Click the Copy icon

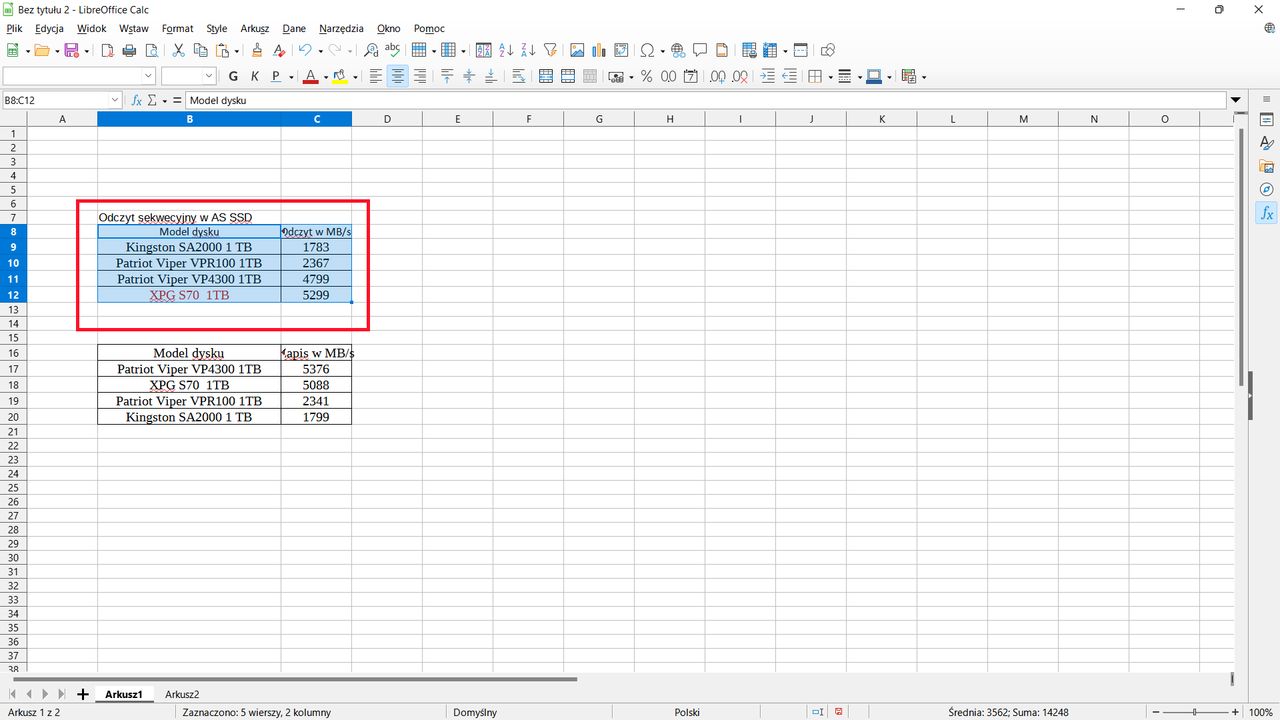tap(200, 50)
